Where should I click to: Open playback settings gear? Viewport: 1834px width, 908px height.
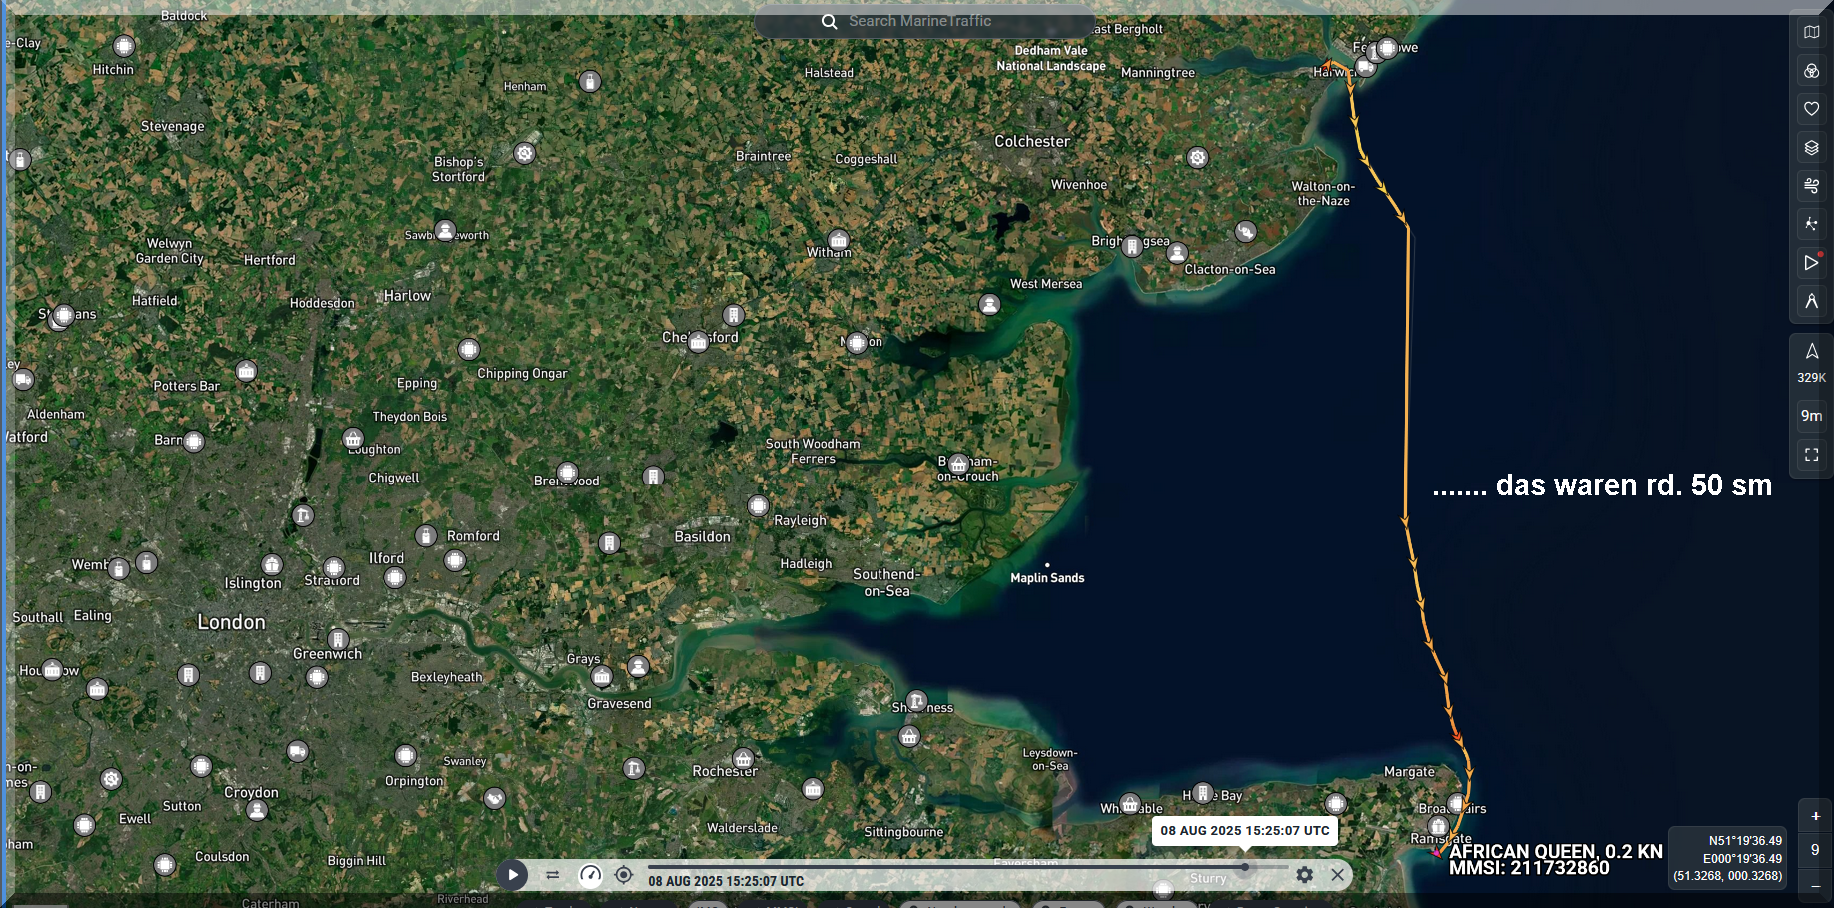click(x=1304, y=875)
